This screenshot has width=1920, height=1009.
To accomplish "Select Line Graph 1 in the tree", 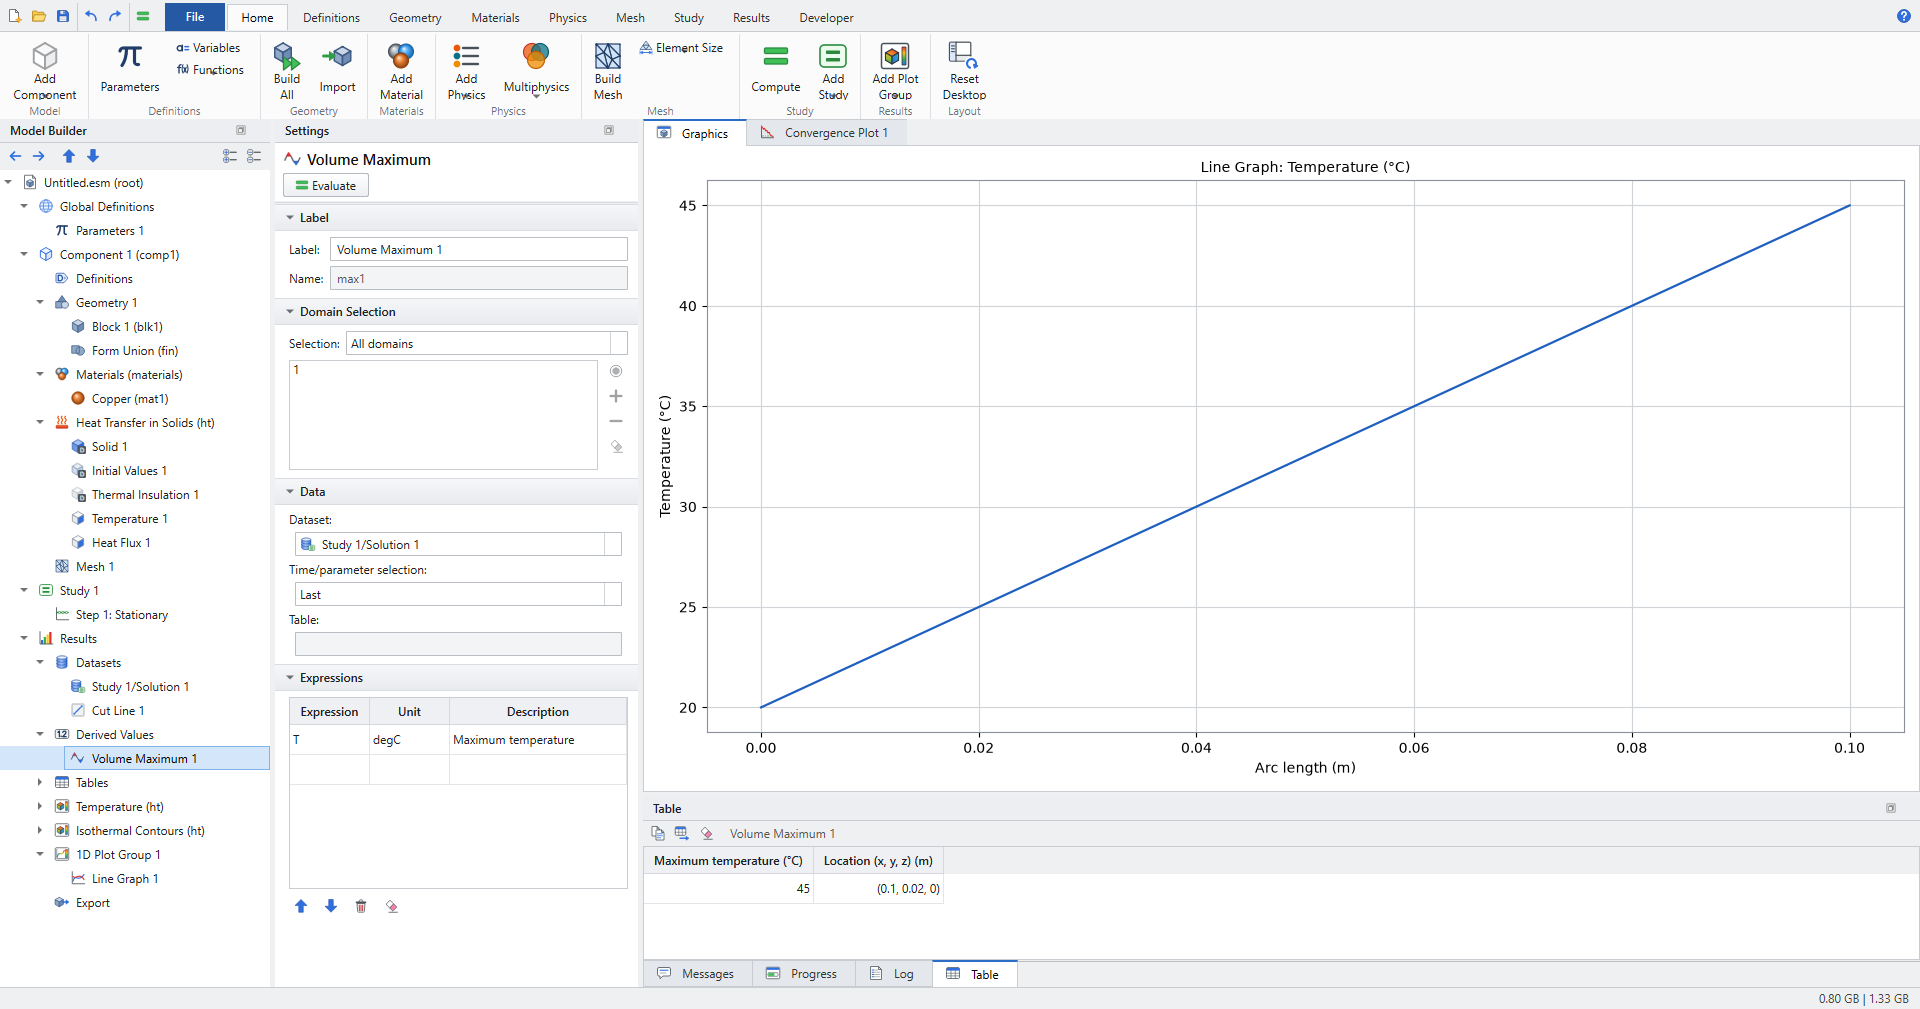I will [125, 879].
